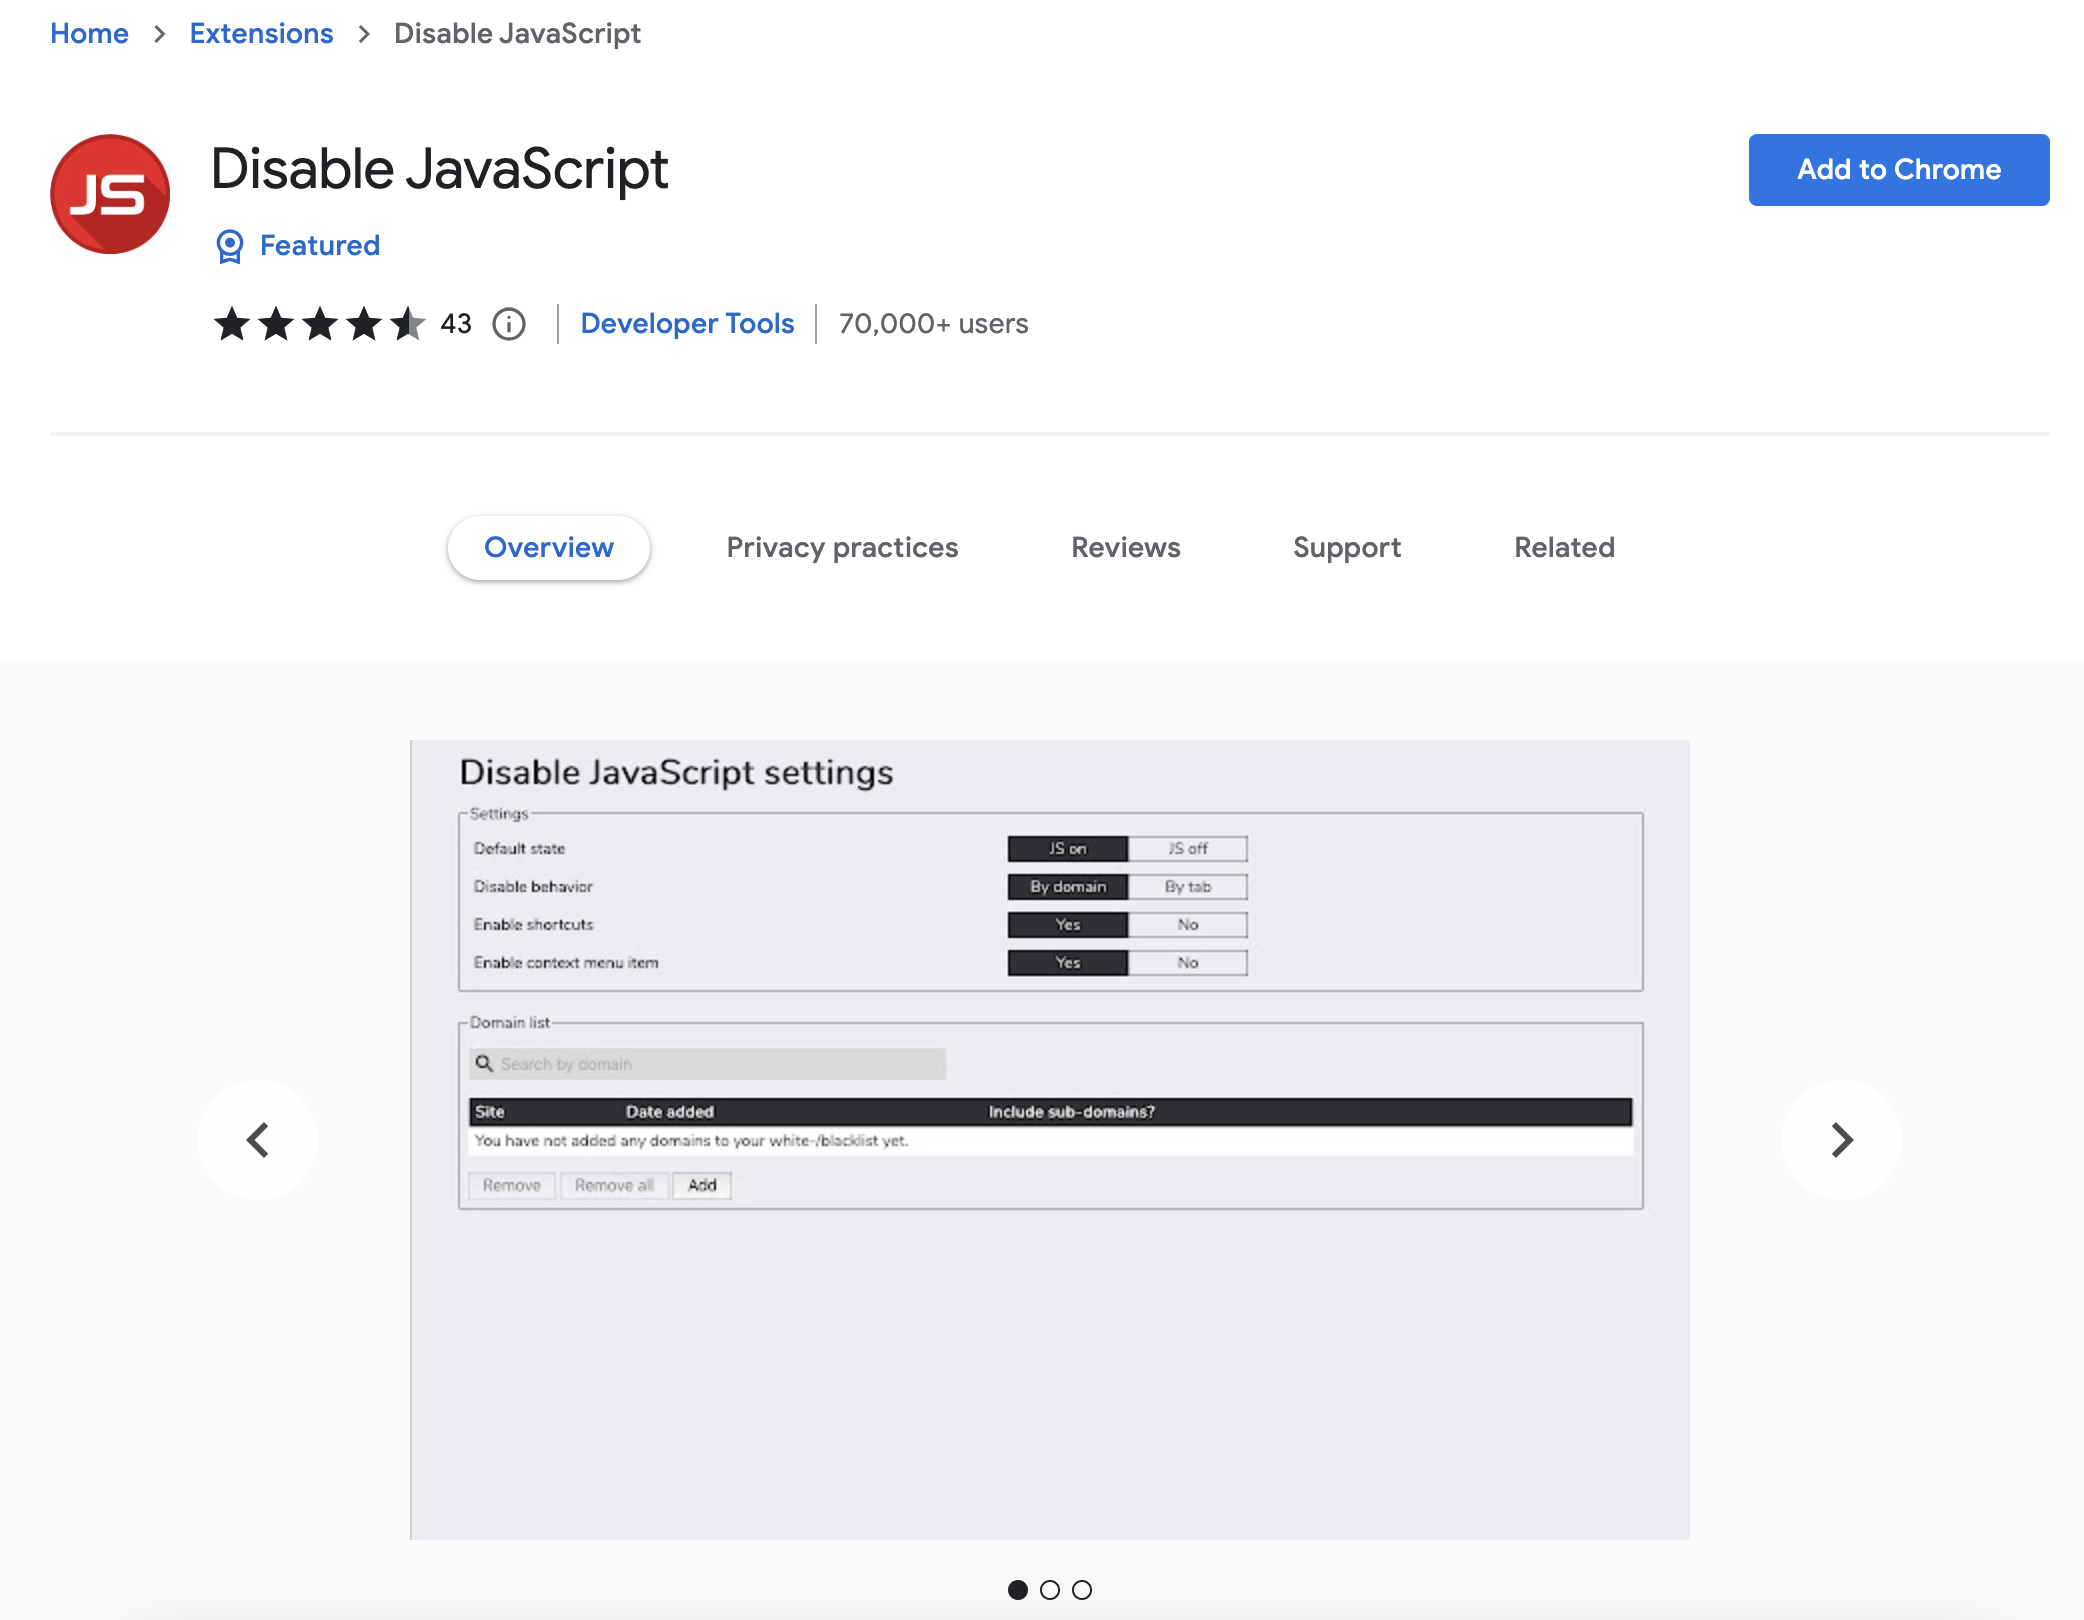This screenshot has width=2084, height=1620.
Task: Select third carousel dot indicator
Action: 1082,1590
